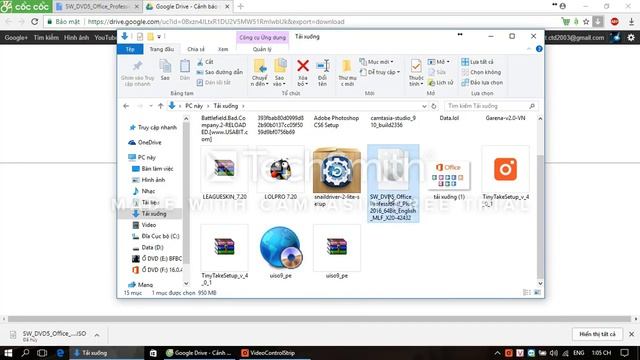
Task: Expand the SW_DVD5_Office download item menu
Action: coord(97,335)
